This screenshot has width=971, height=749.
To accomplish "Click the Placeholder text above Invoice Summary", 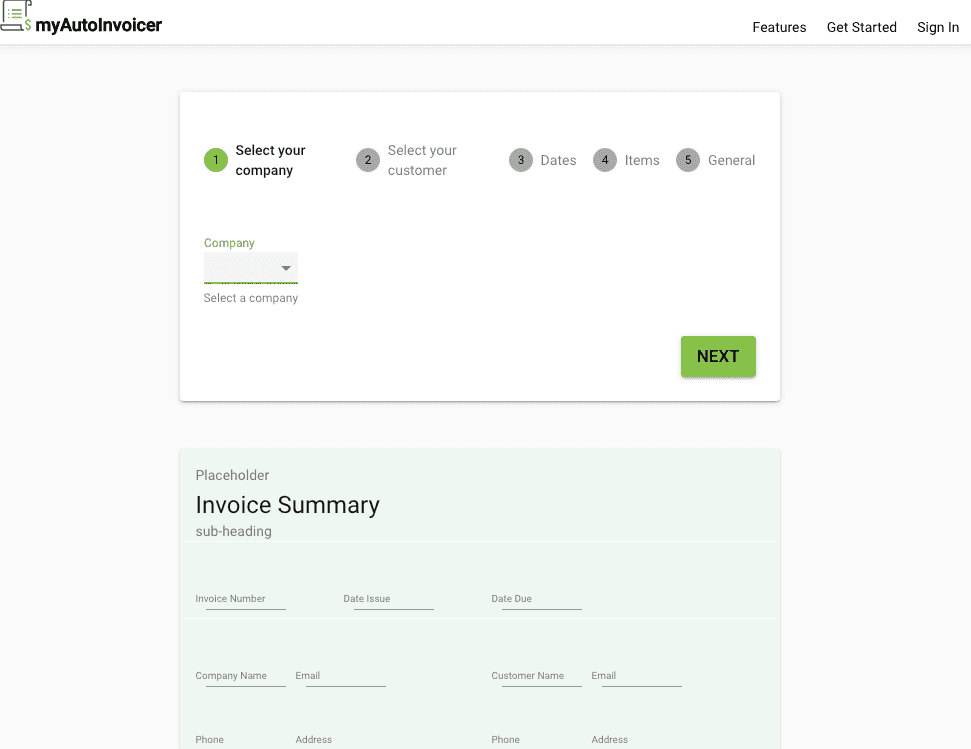I will pos(232,475).
